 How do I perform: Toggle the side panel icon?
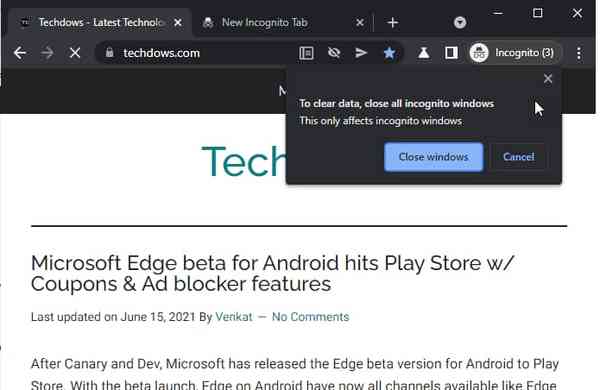pyautogui.click(x=451, y=53)
